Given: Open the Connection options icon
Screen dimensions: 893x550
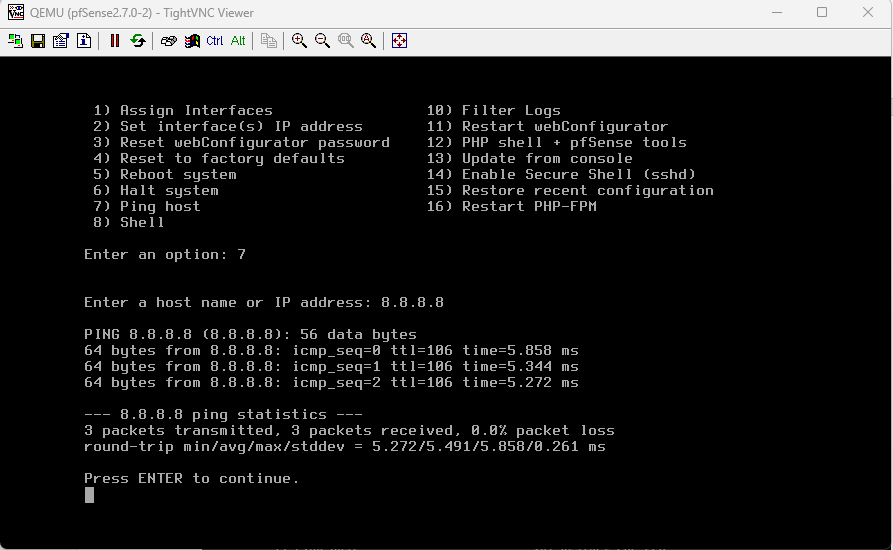Looking at the screenshot, I should click(61, 40).
